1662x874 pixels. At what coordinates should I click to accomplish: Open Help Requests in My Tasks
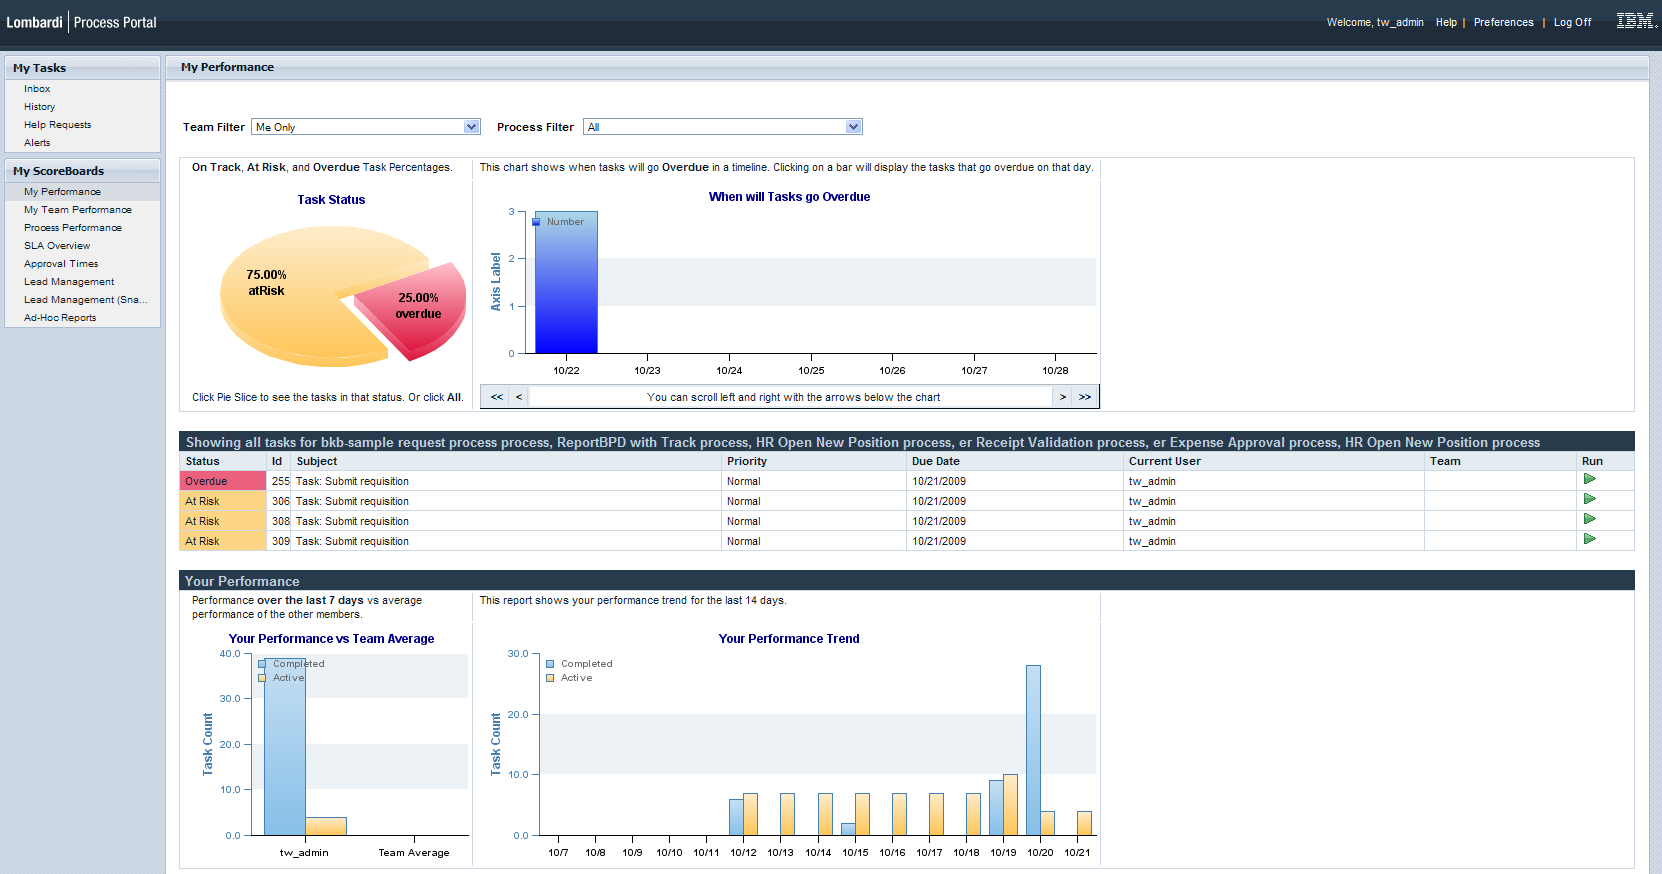click(x=57, y=125)
